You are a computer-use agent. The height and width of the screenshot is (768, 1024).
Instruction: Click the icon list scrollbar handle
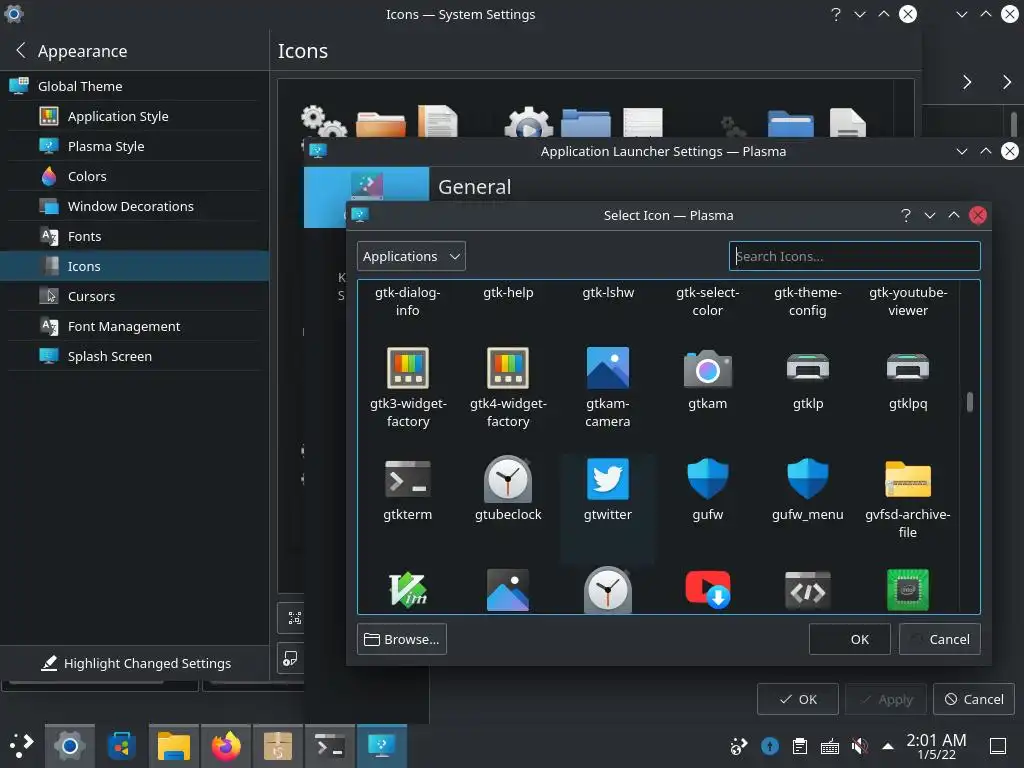970,402
